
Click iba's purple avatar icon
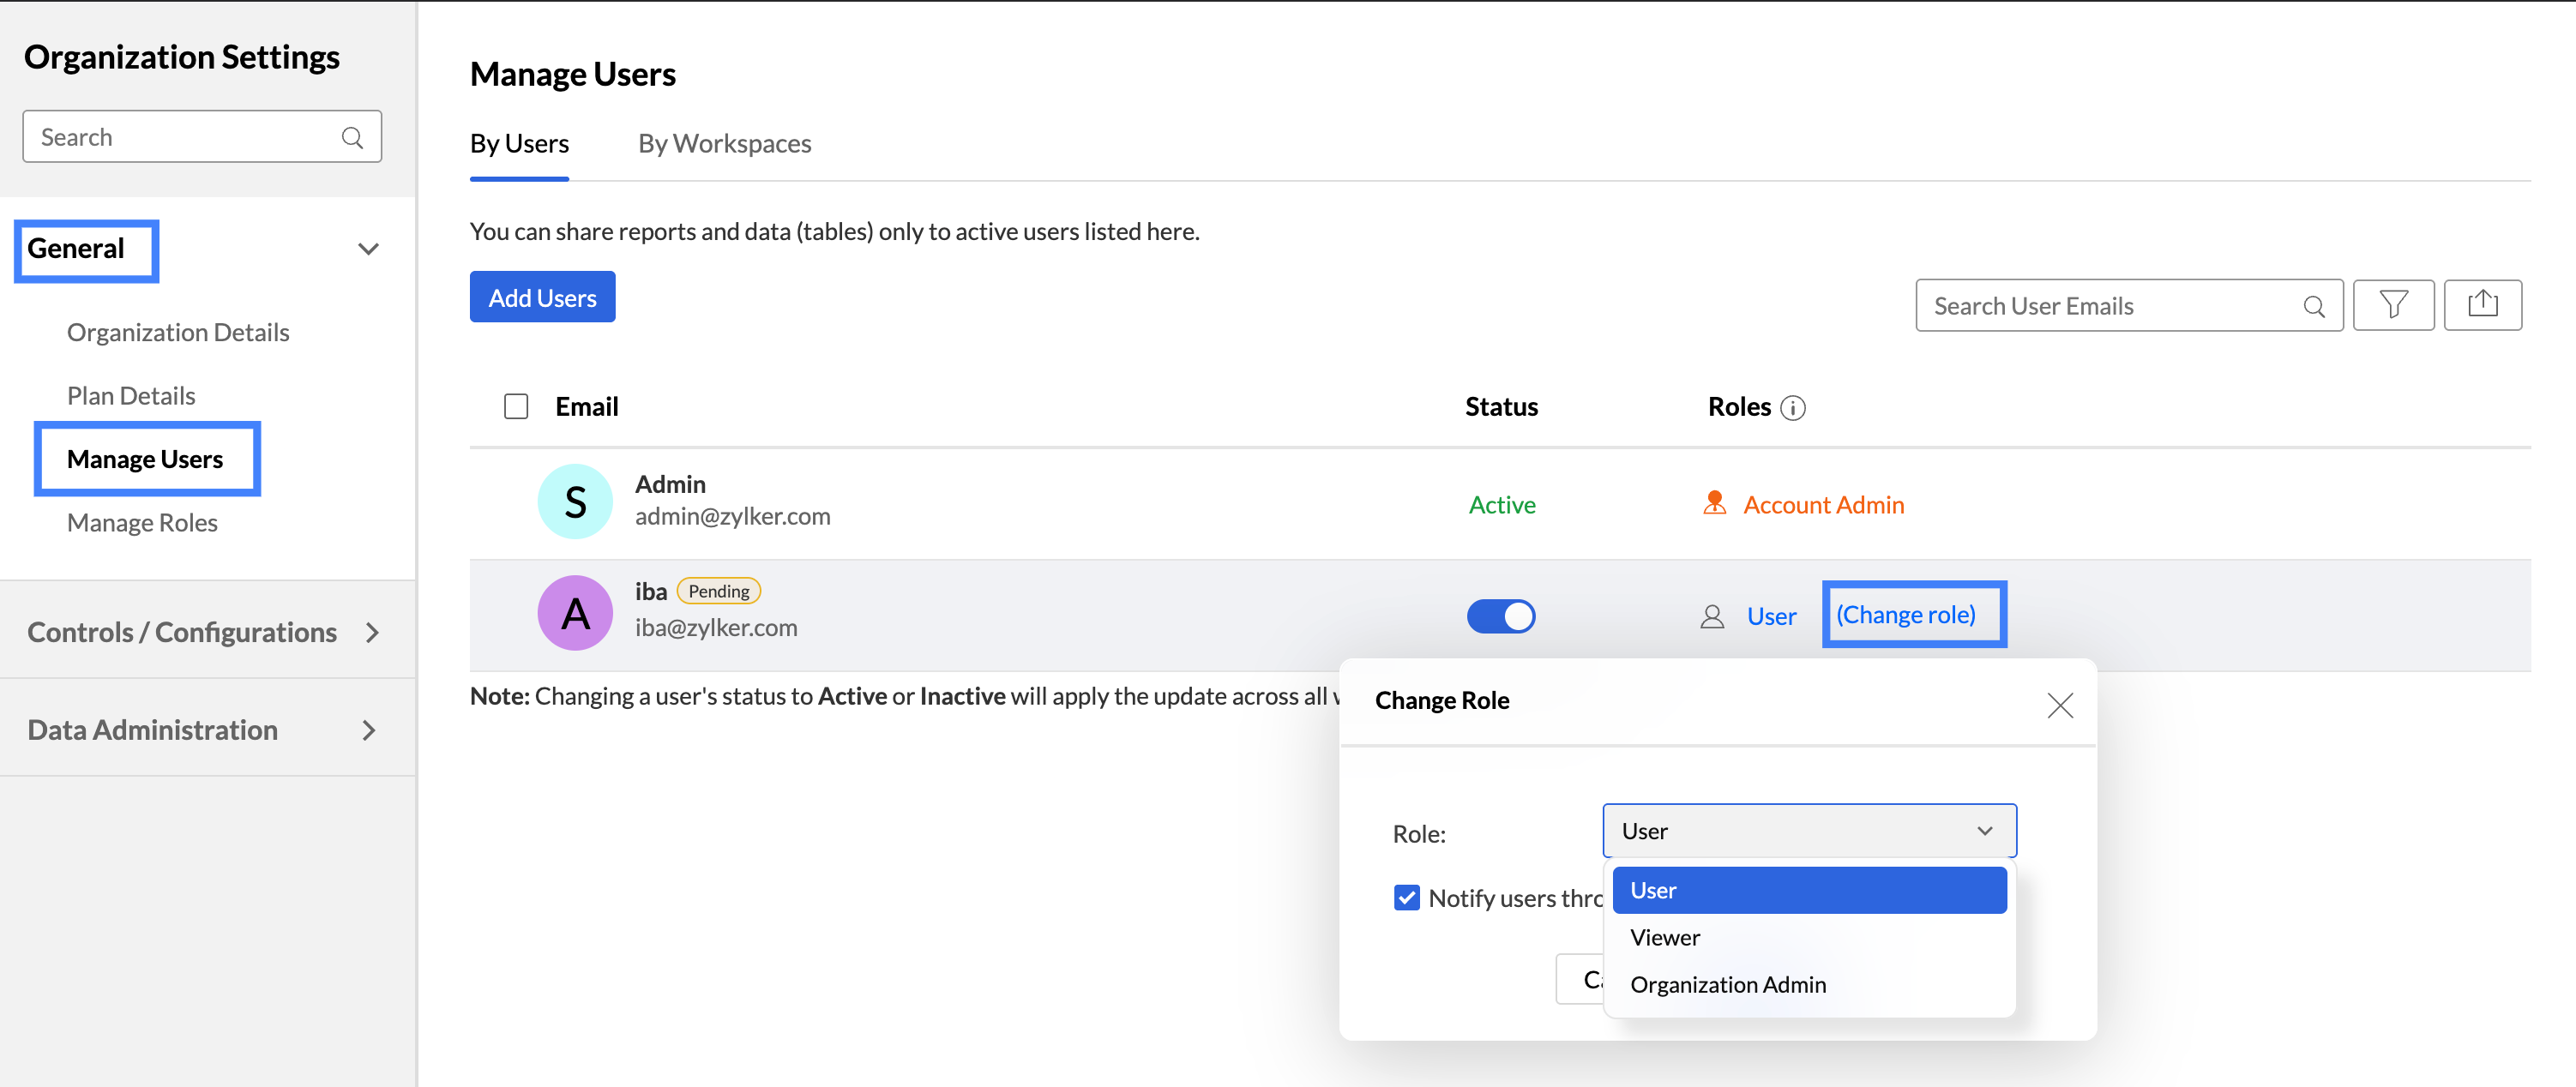pos(575,613)
